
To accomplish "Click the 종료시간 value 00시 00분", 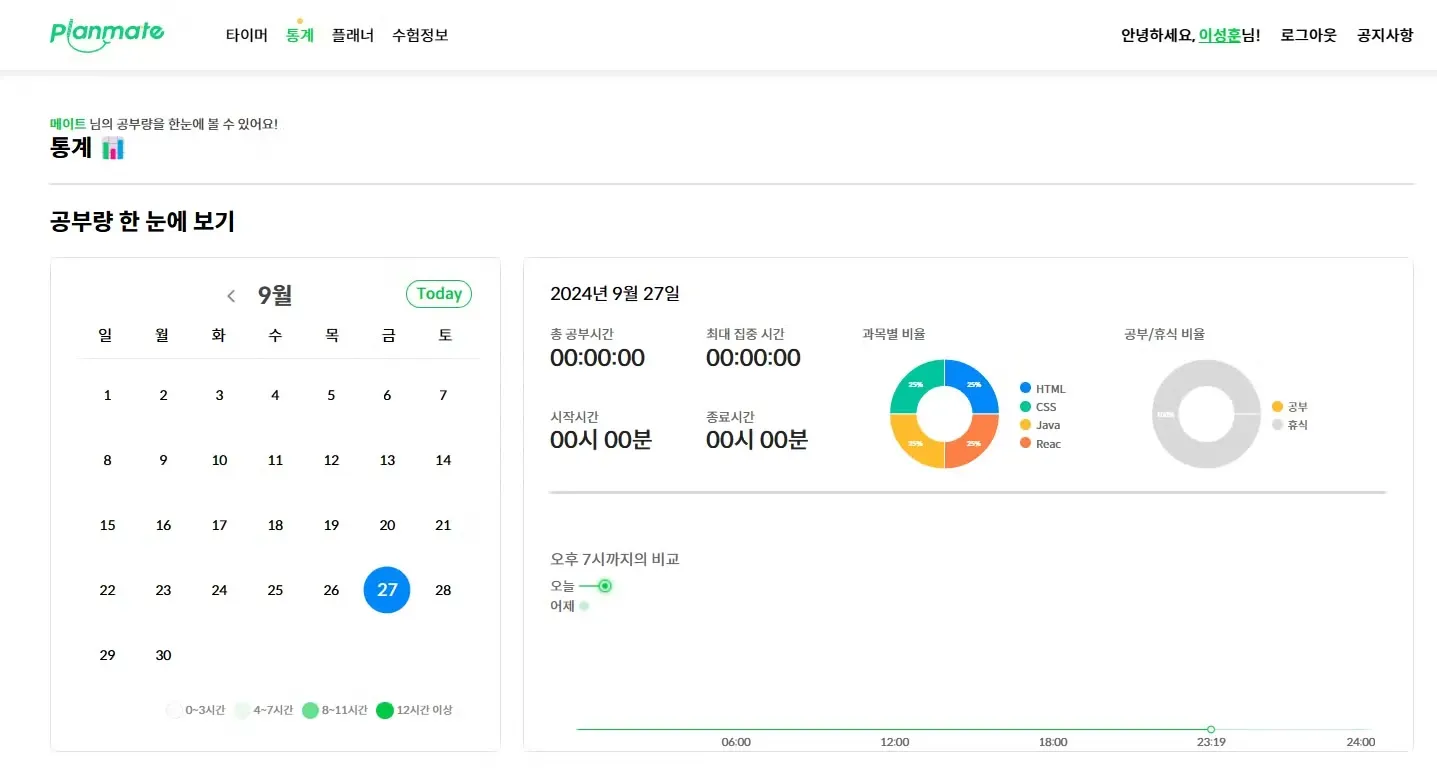I will [757, 440].
